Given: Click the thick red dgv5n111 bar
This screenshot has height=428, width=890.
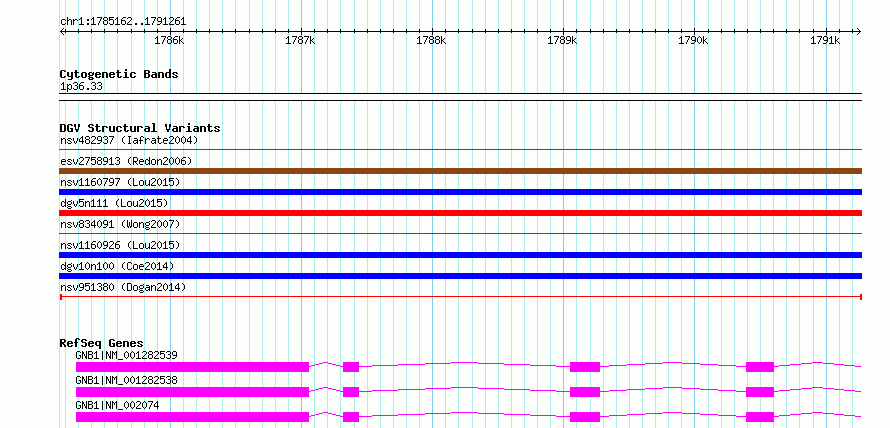Looking at the screenshot, I should pyautogui.click(x=461, y=213).
